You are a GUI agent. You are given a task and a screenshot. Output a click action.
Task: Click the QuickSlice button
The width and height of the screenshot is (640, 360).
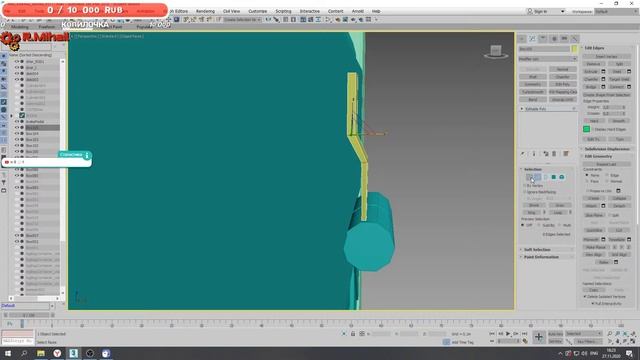[594, 231]
